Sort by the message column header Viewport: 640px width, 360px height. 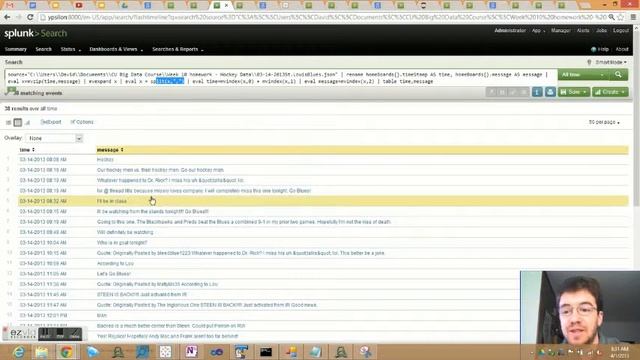click(110, 150)
